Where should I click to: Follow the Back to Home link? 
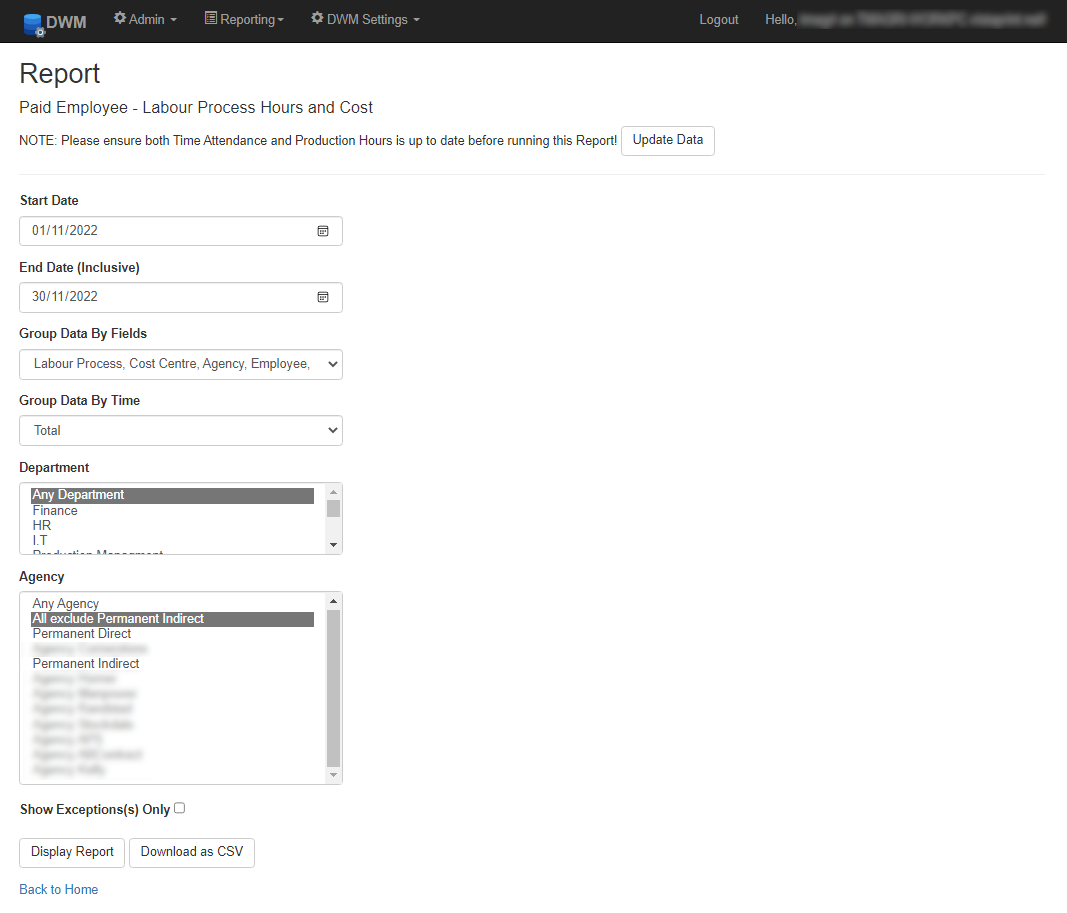[59, 890]
